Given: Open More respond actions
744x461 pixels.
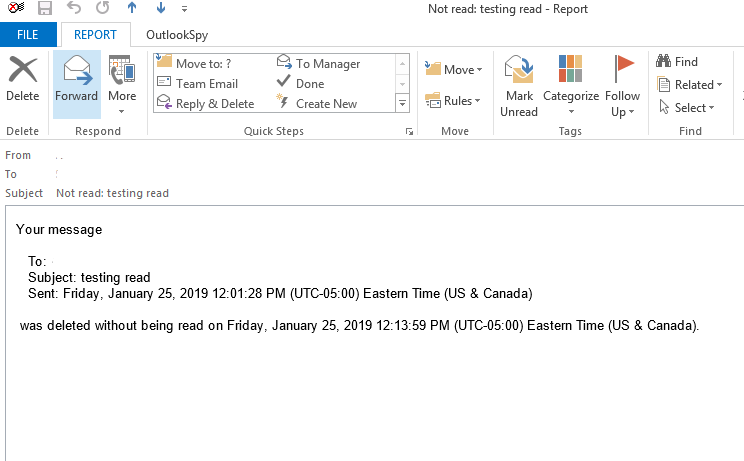Looking at the screenshot, I should pos(122,84).
